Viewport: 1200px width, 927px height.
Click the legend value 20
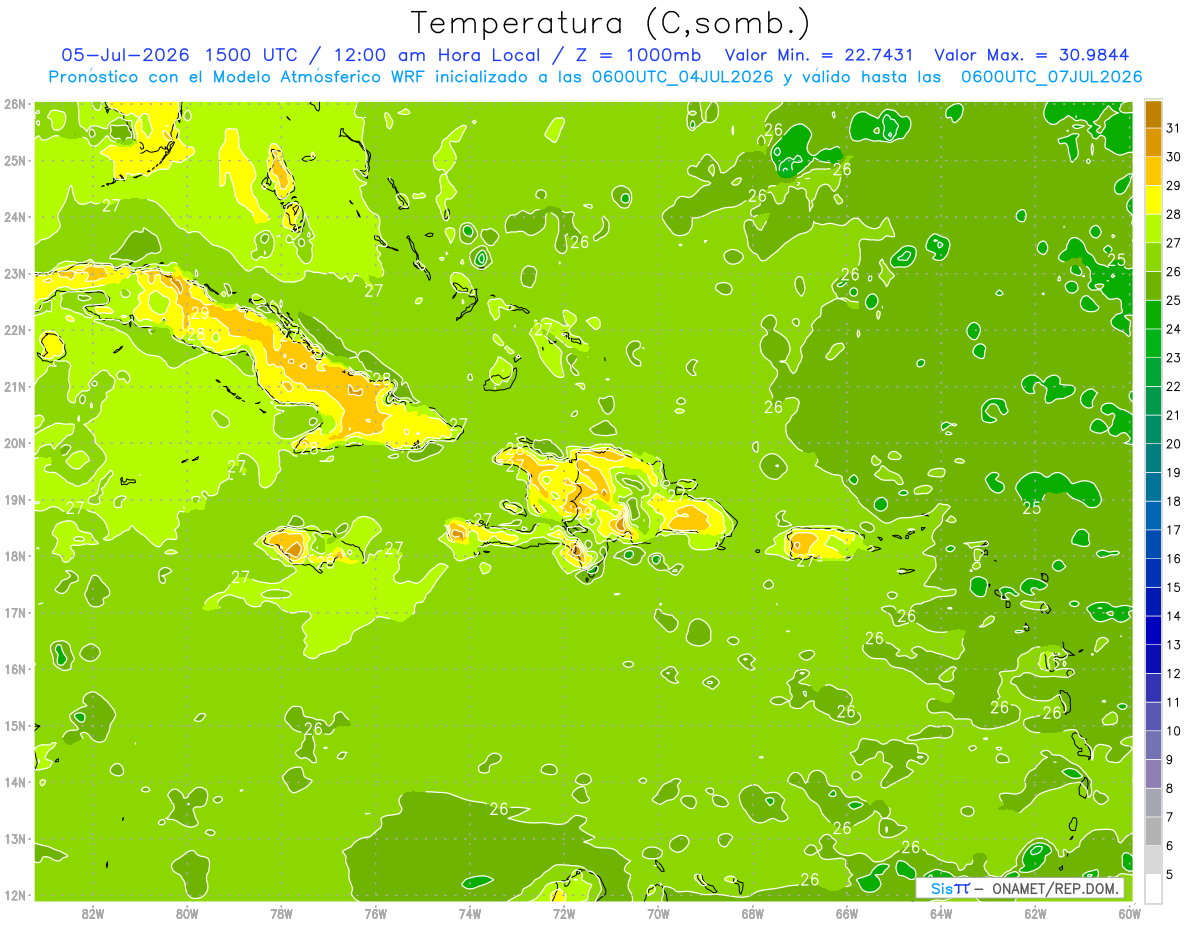(x=1174, y=444)
